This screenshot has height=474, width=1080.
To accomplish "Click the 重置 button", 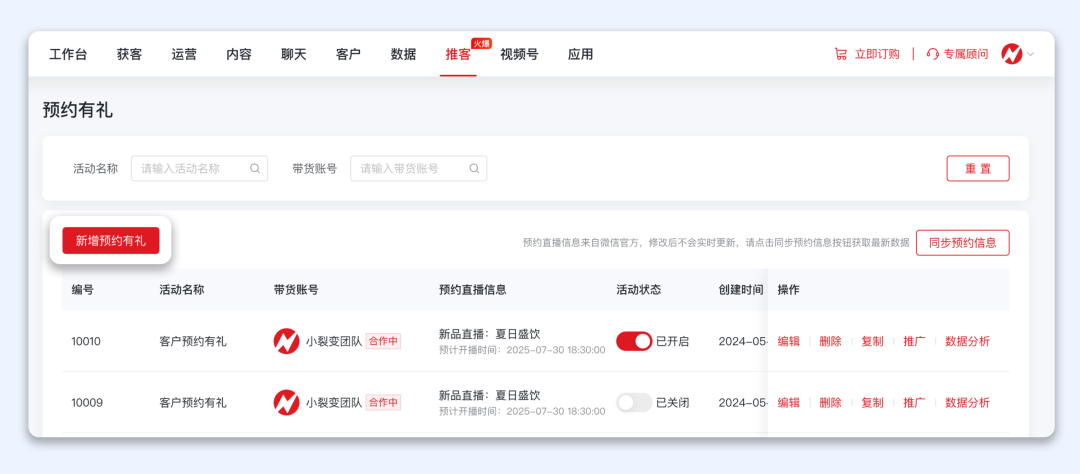I will (977, 169).
